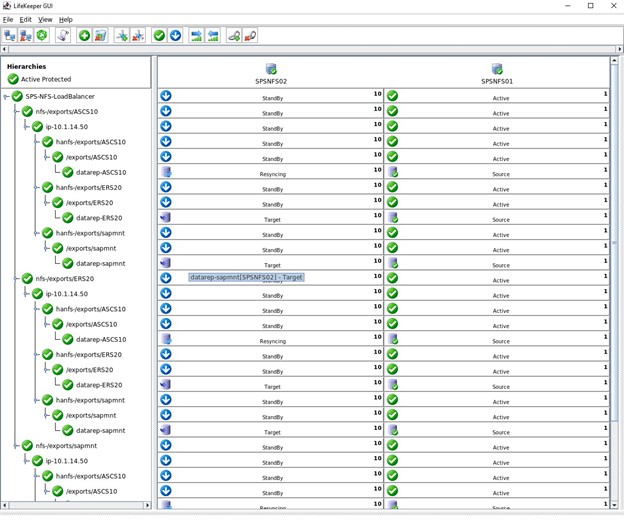
Task: Click the Remove Dependency chain icon
Action: click(x=250, y=35)
